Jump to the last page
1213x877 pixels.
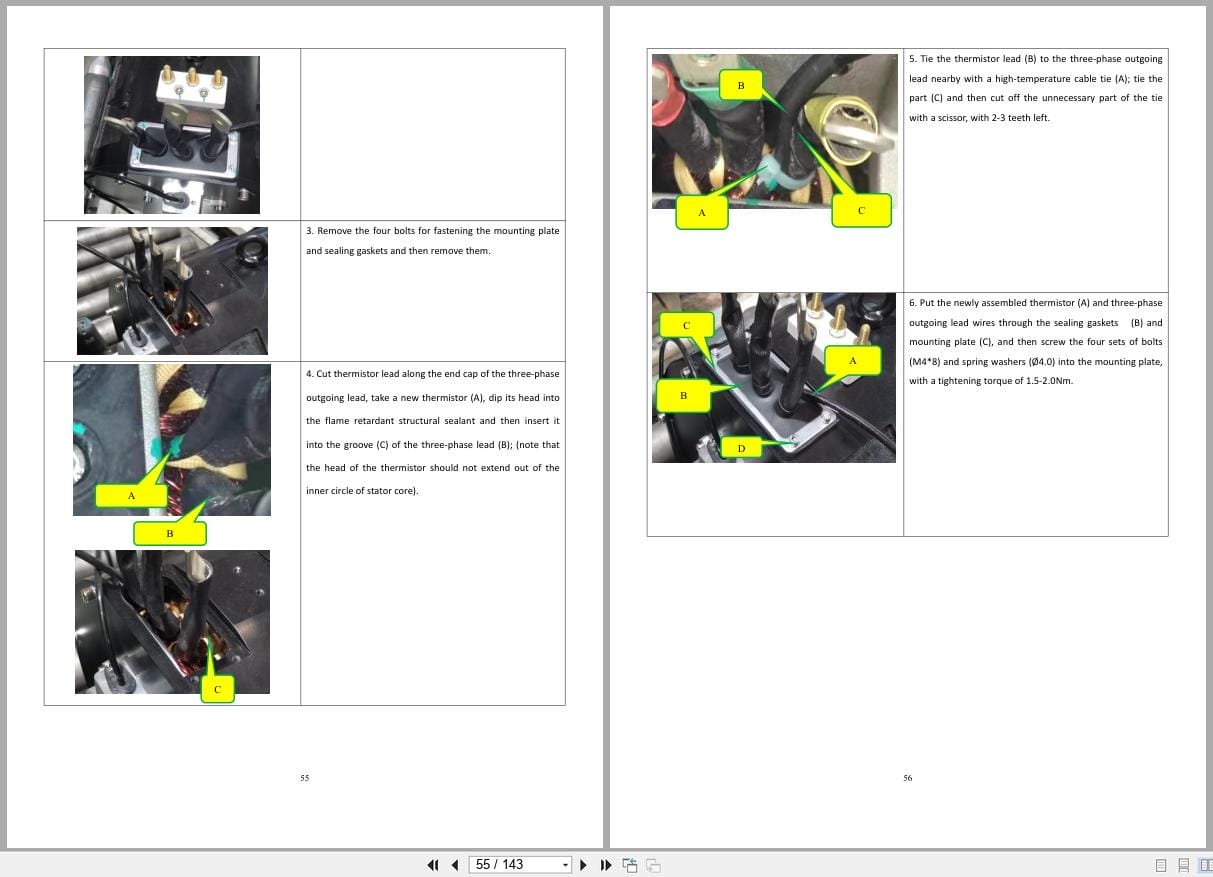click(x=605, y=865)
